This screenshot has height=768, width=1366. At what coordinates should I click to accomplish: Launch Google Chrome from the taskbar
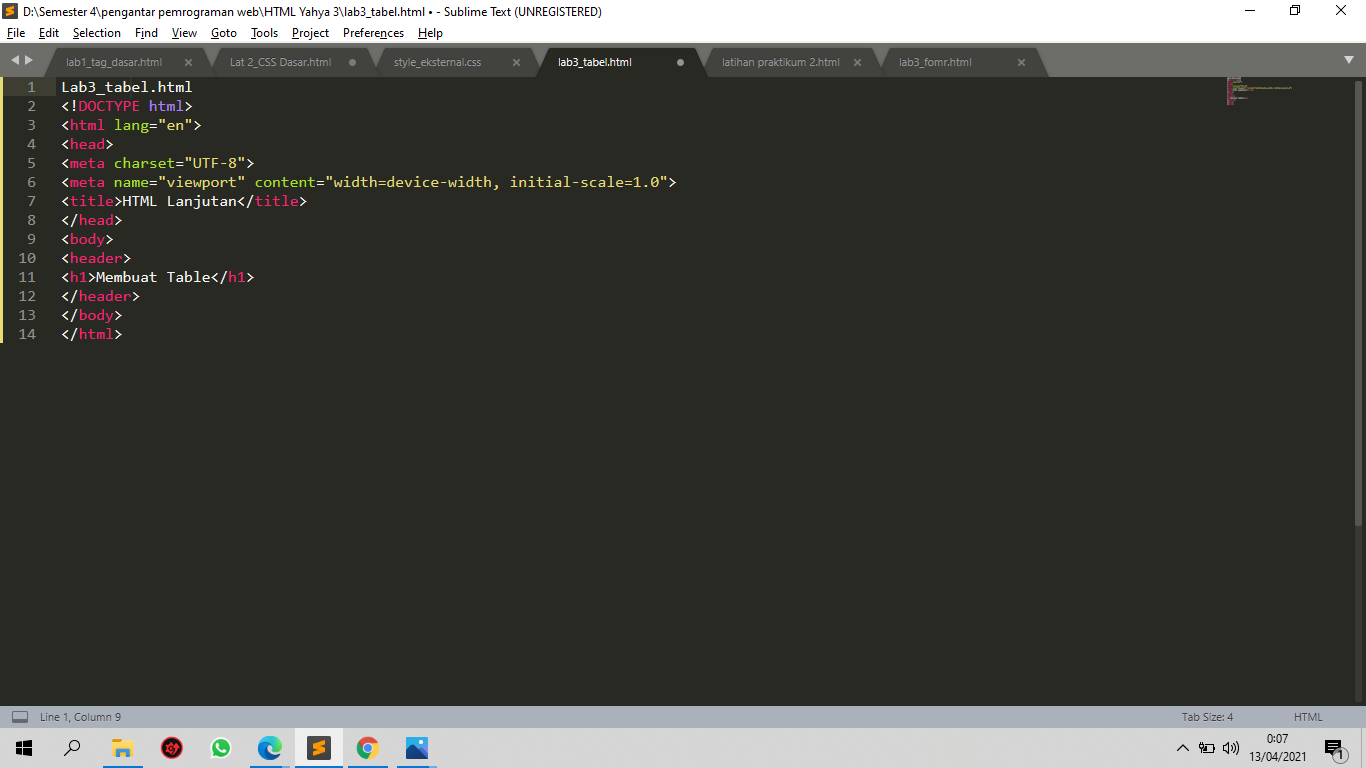click(367, 747)
